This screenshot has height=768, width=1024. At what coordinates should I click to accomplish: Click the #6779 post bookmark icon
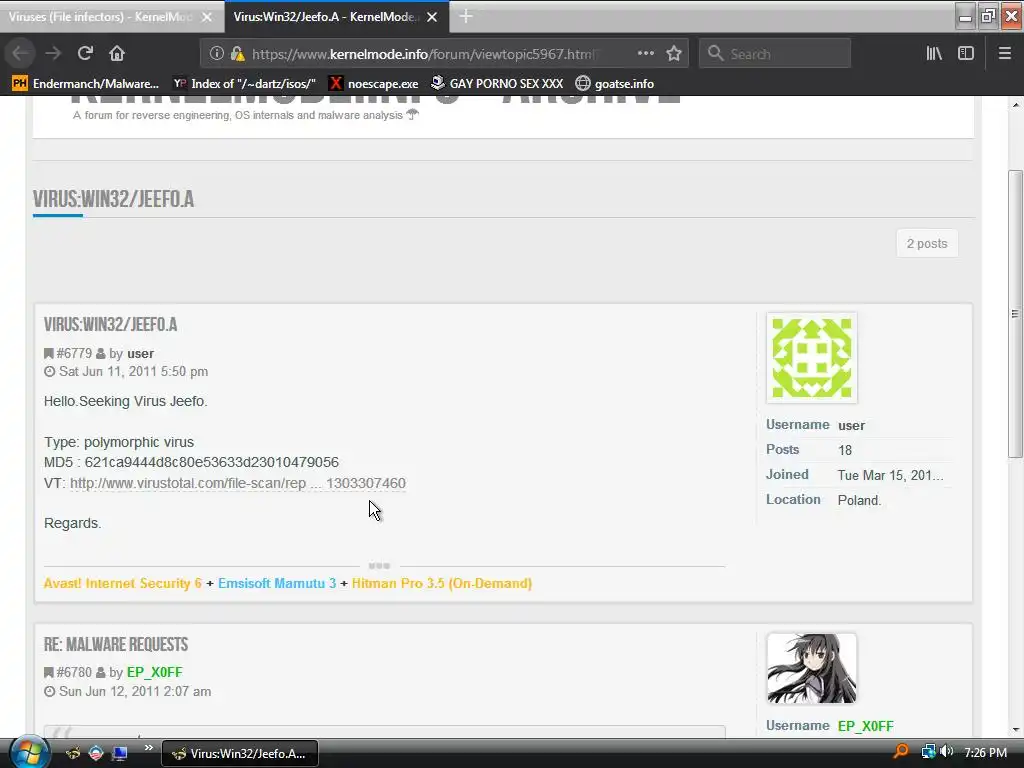(x=48, y=353)
